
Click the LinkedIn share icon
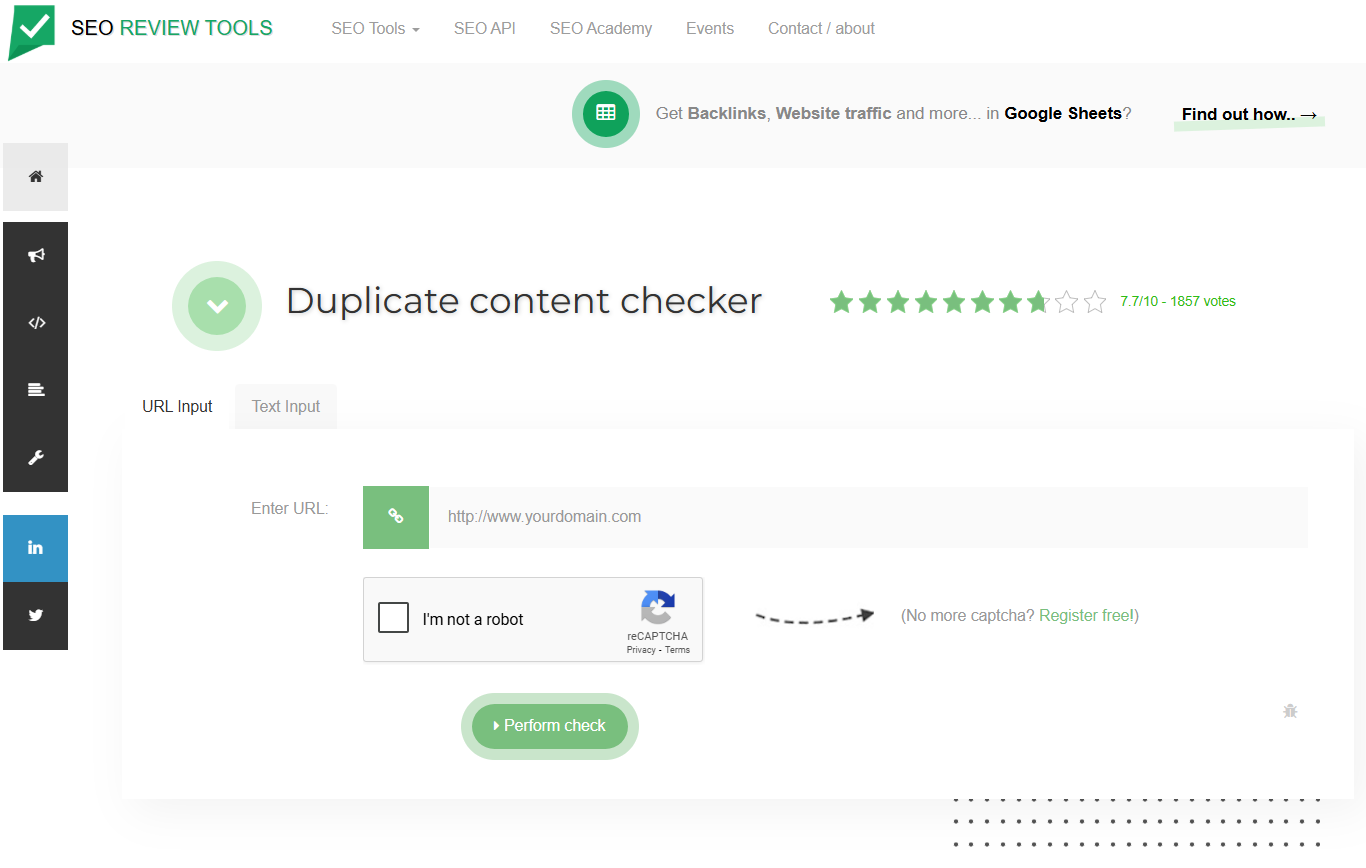36,548
